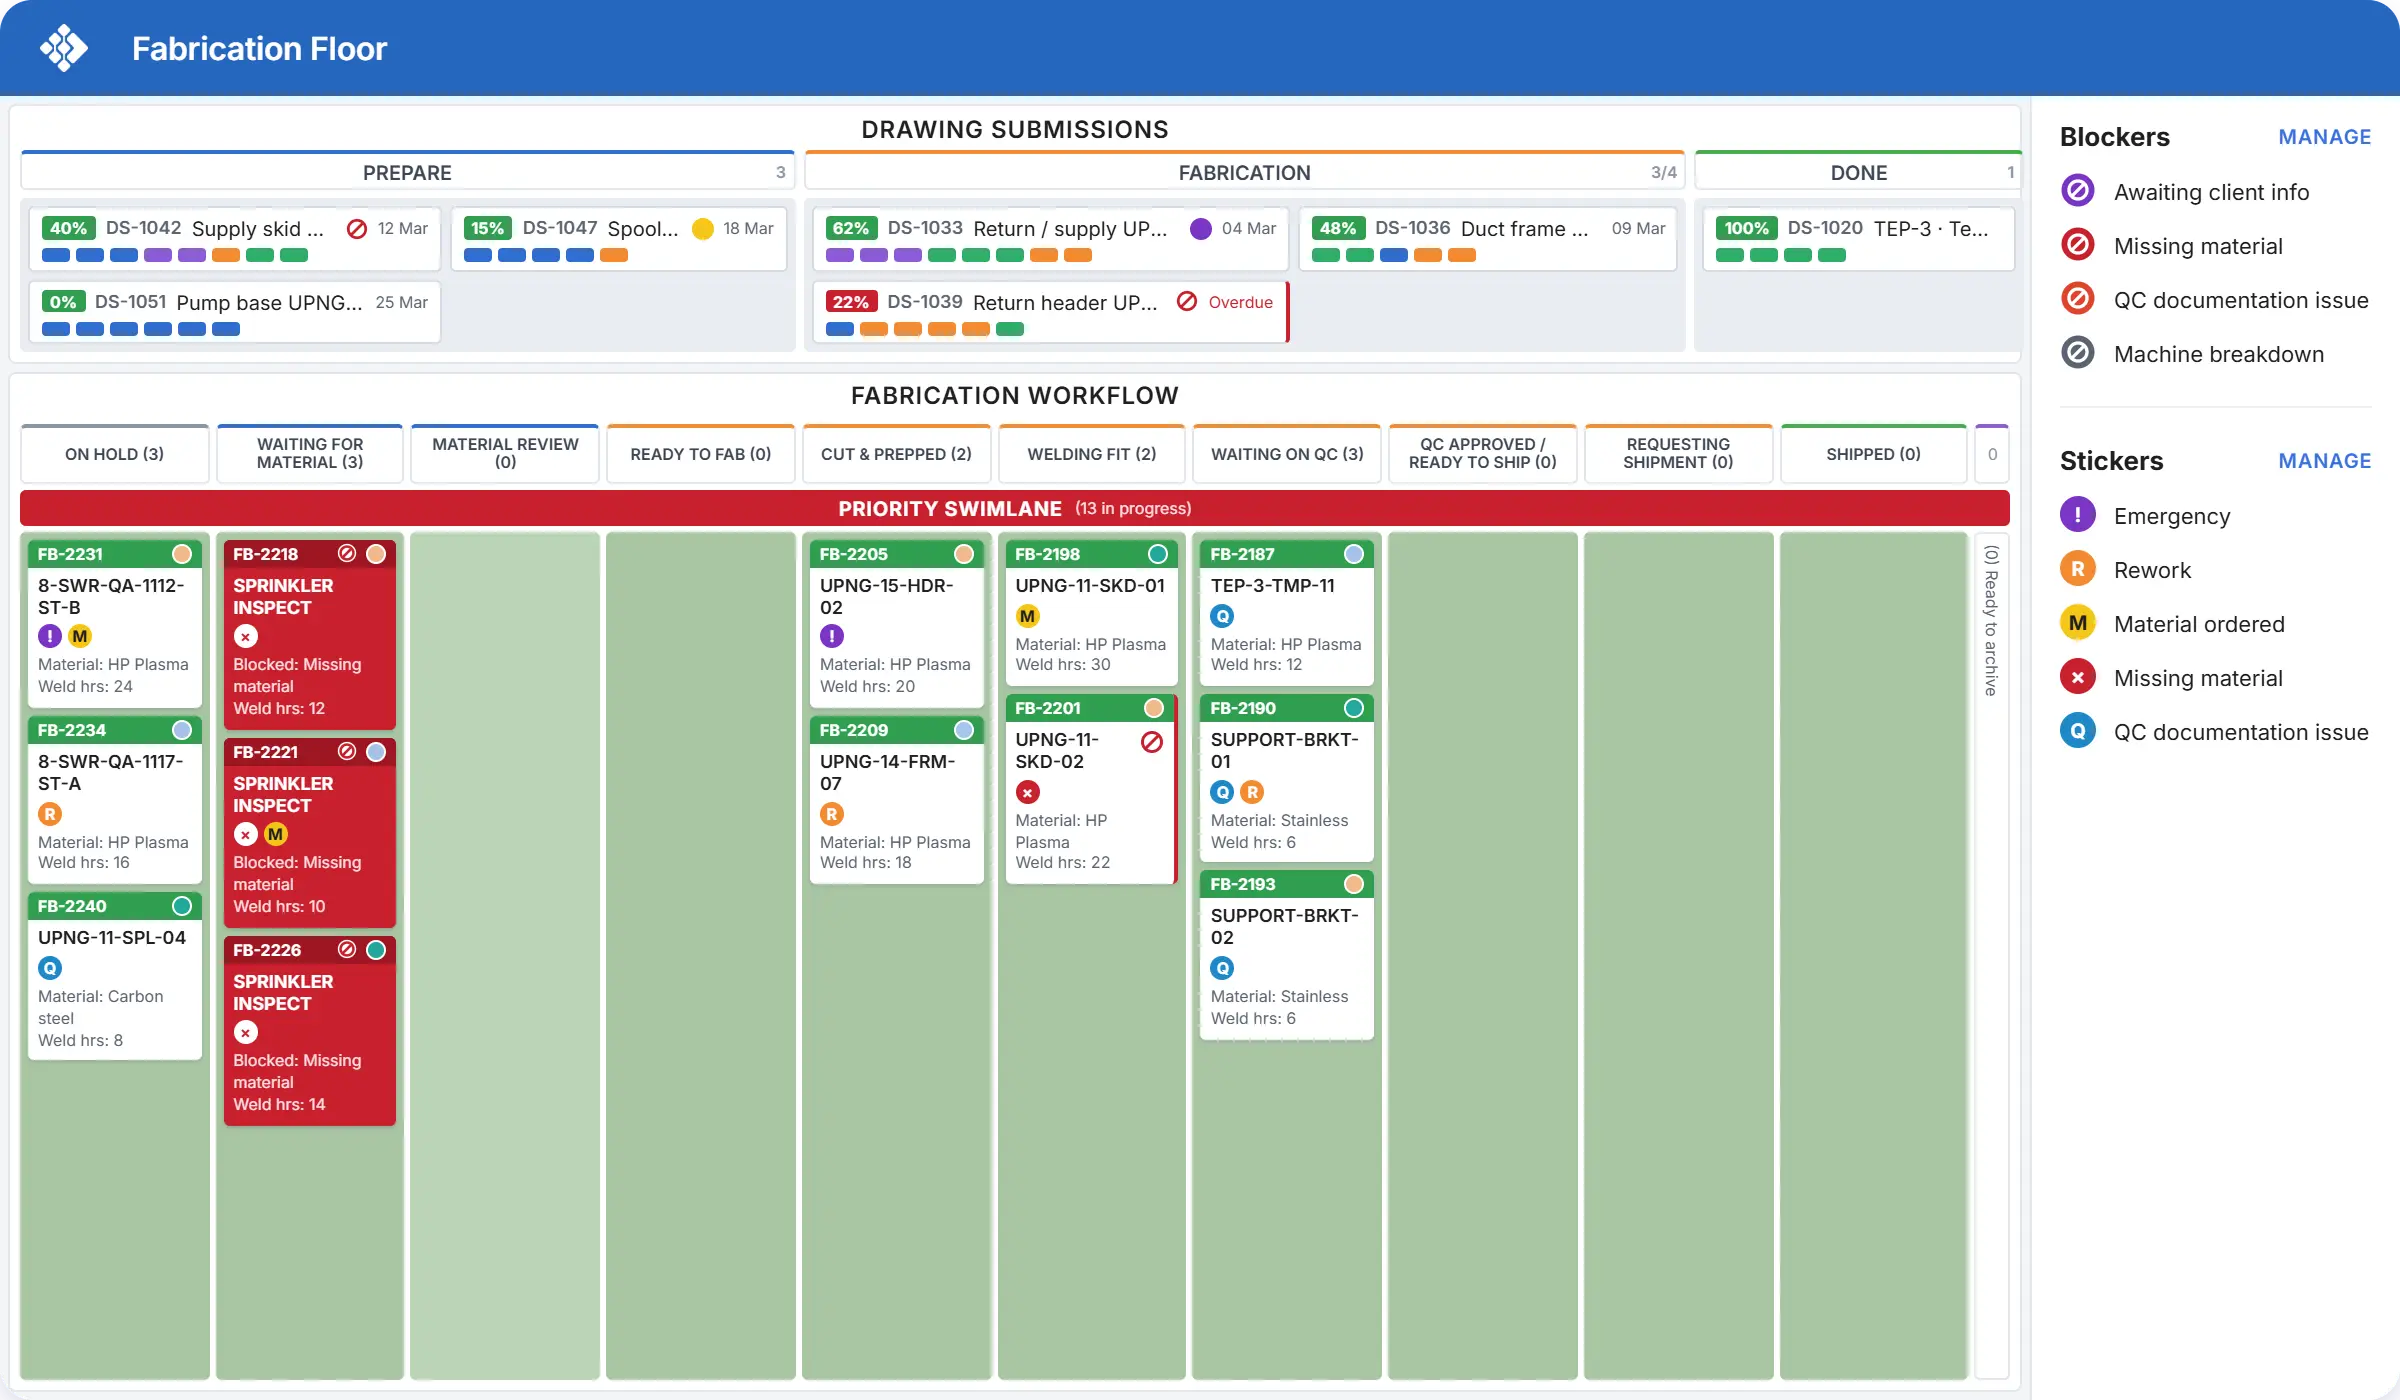Open the Done column header
The width and height of the screenshot is (2400, 1400).
click(1858, 172)
